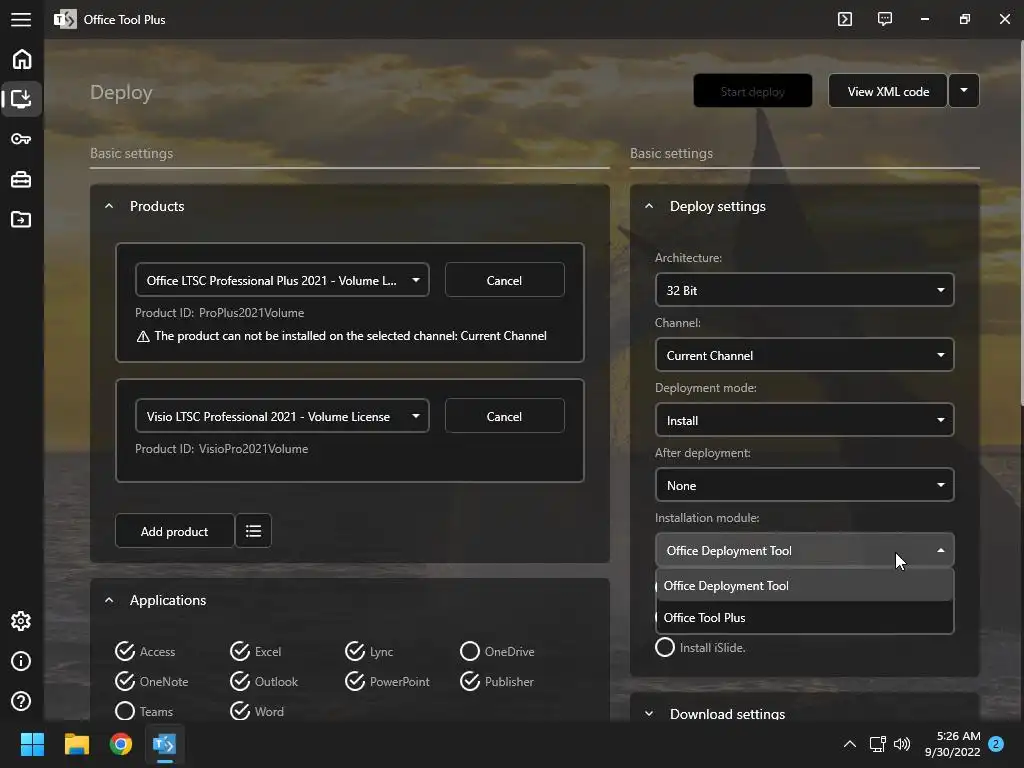
Task: Collapse the Applications section
Action: pyautogui.click(x=109, y=600)
